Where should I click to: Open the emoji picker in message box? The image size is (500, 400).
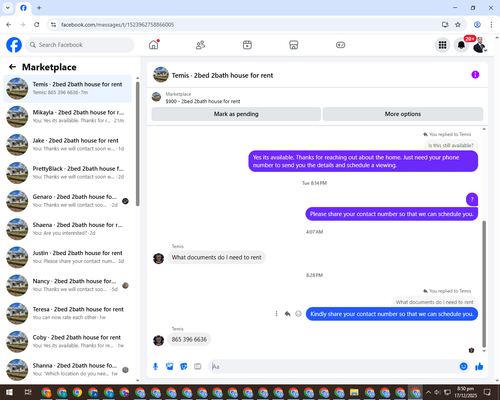pyautogui.click(x=463, y=367)
